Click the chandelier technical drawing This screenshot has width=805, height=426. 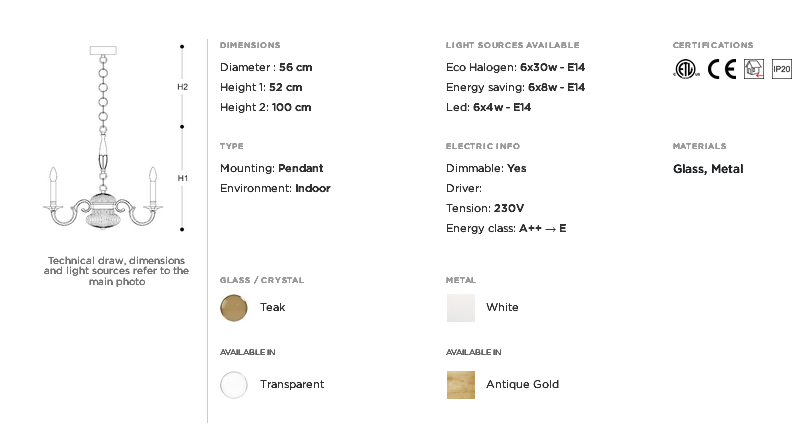click(x=103, y=137)
